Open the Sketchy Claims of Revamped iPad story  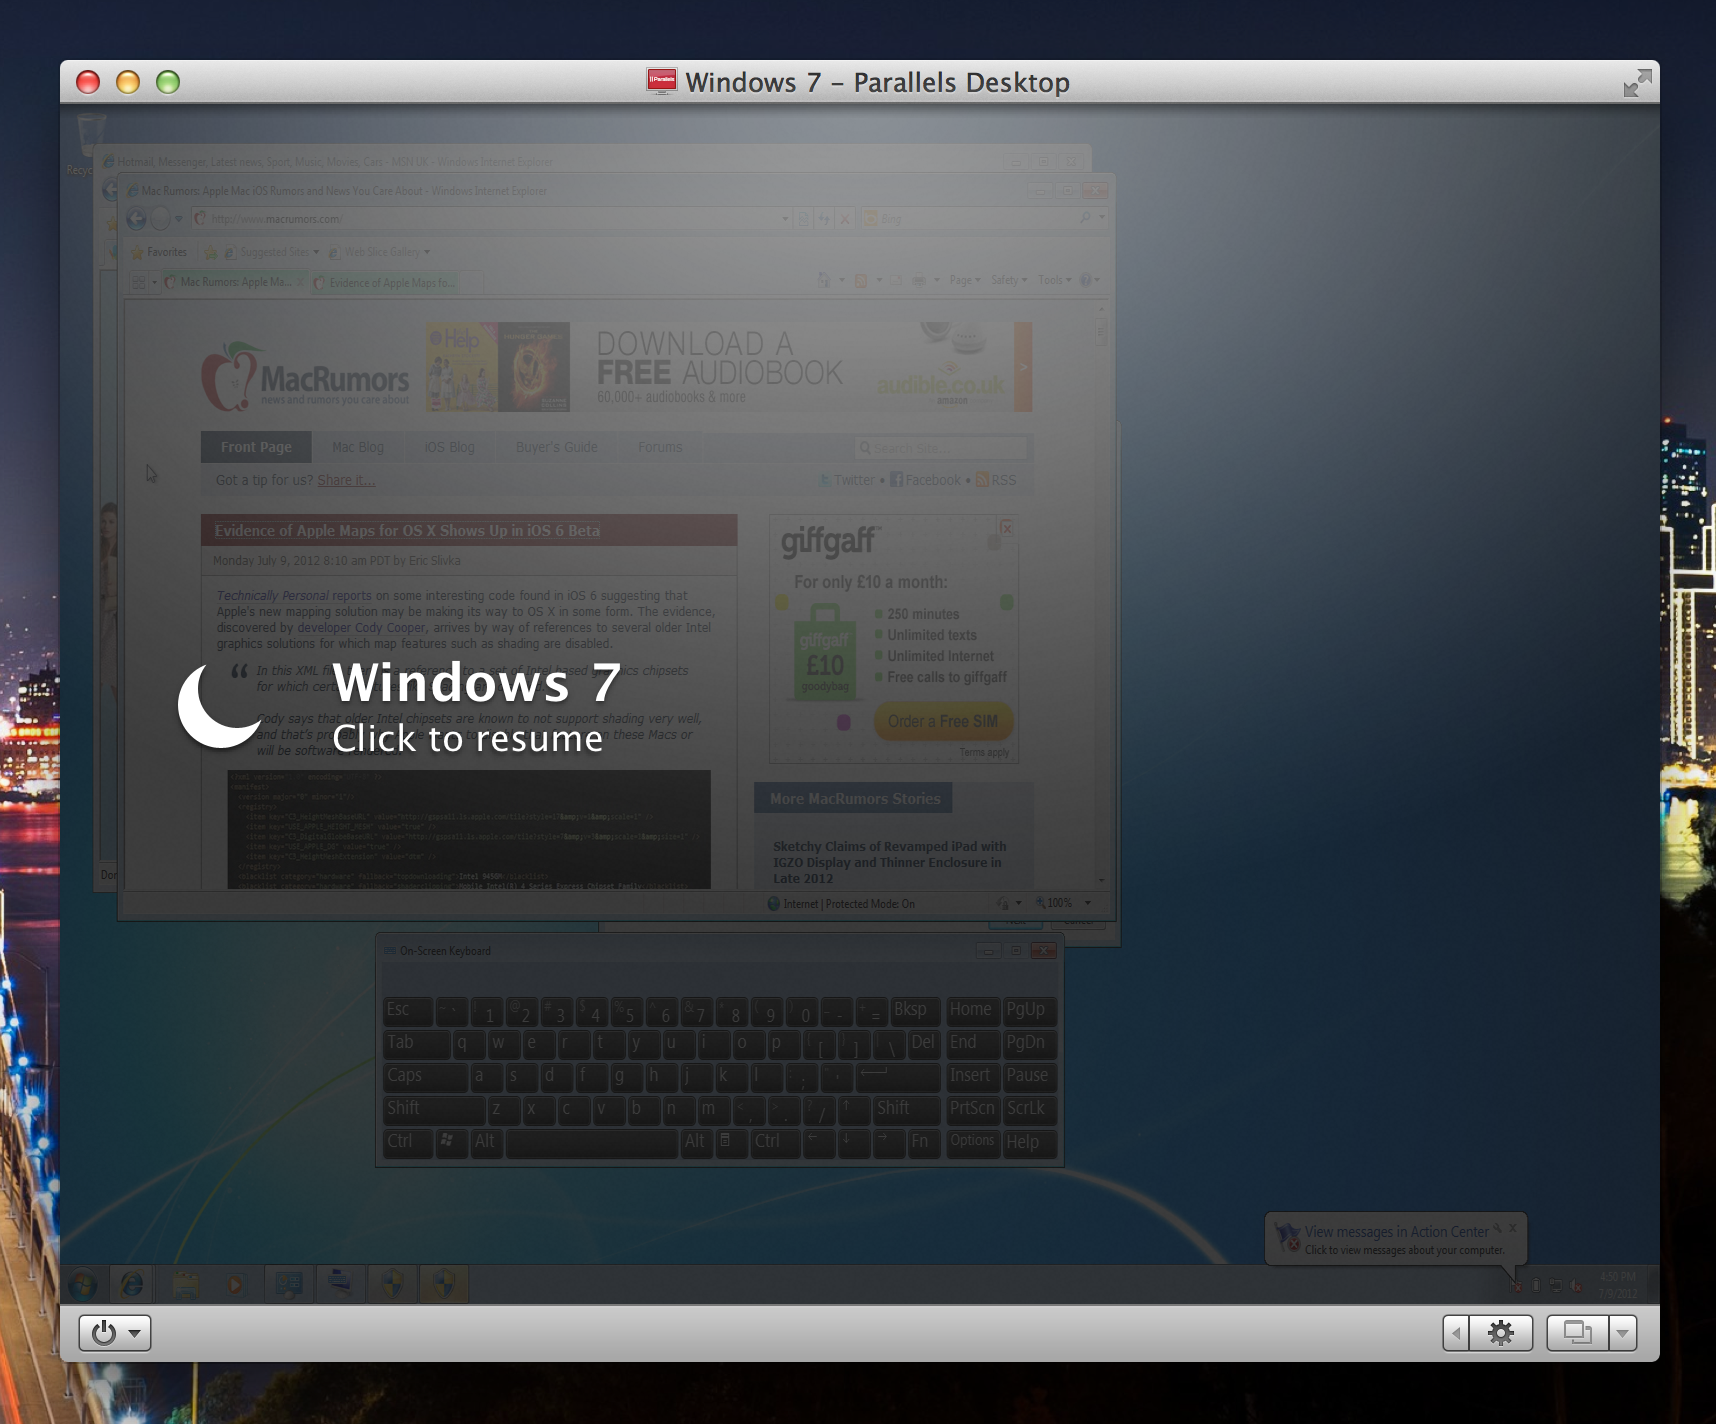click(x=889, y=862)
